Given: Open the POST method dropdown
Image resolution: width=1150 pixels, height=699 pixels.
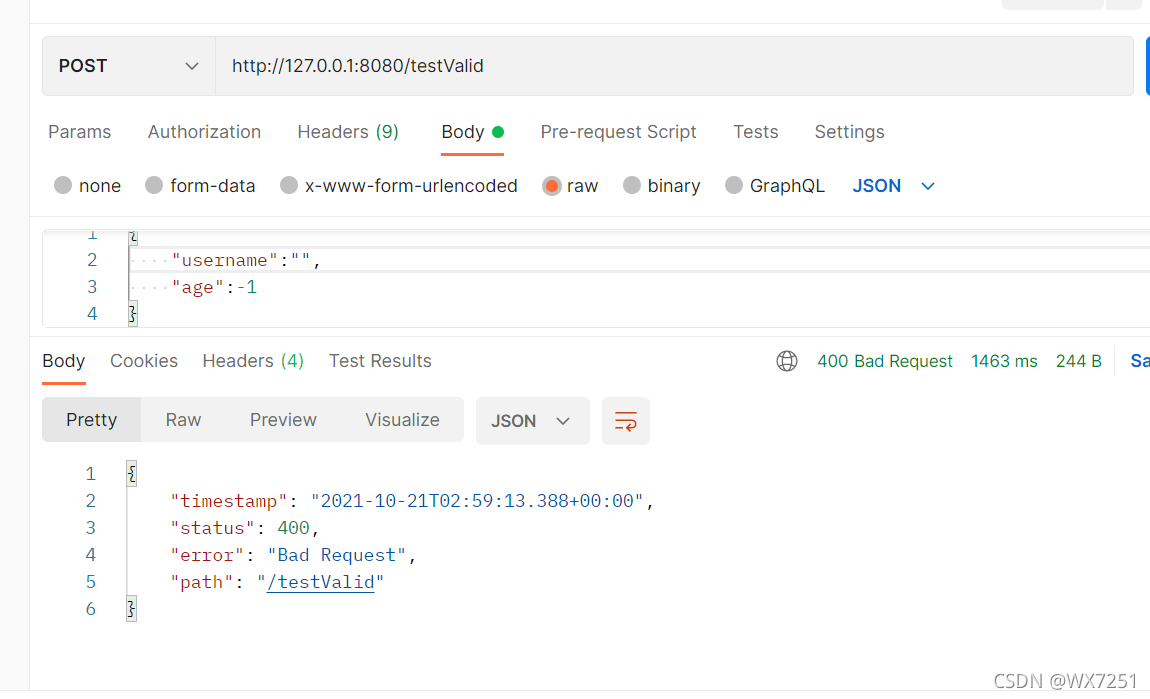Looking at the screenshot, I should 128,66.
